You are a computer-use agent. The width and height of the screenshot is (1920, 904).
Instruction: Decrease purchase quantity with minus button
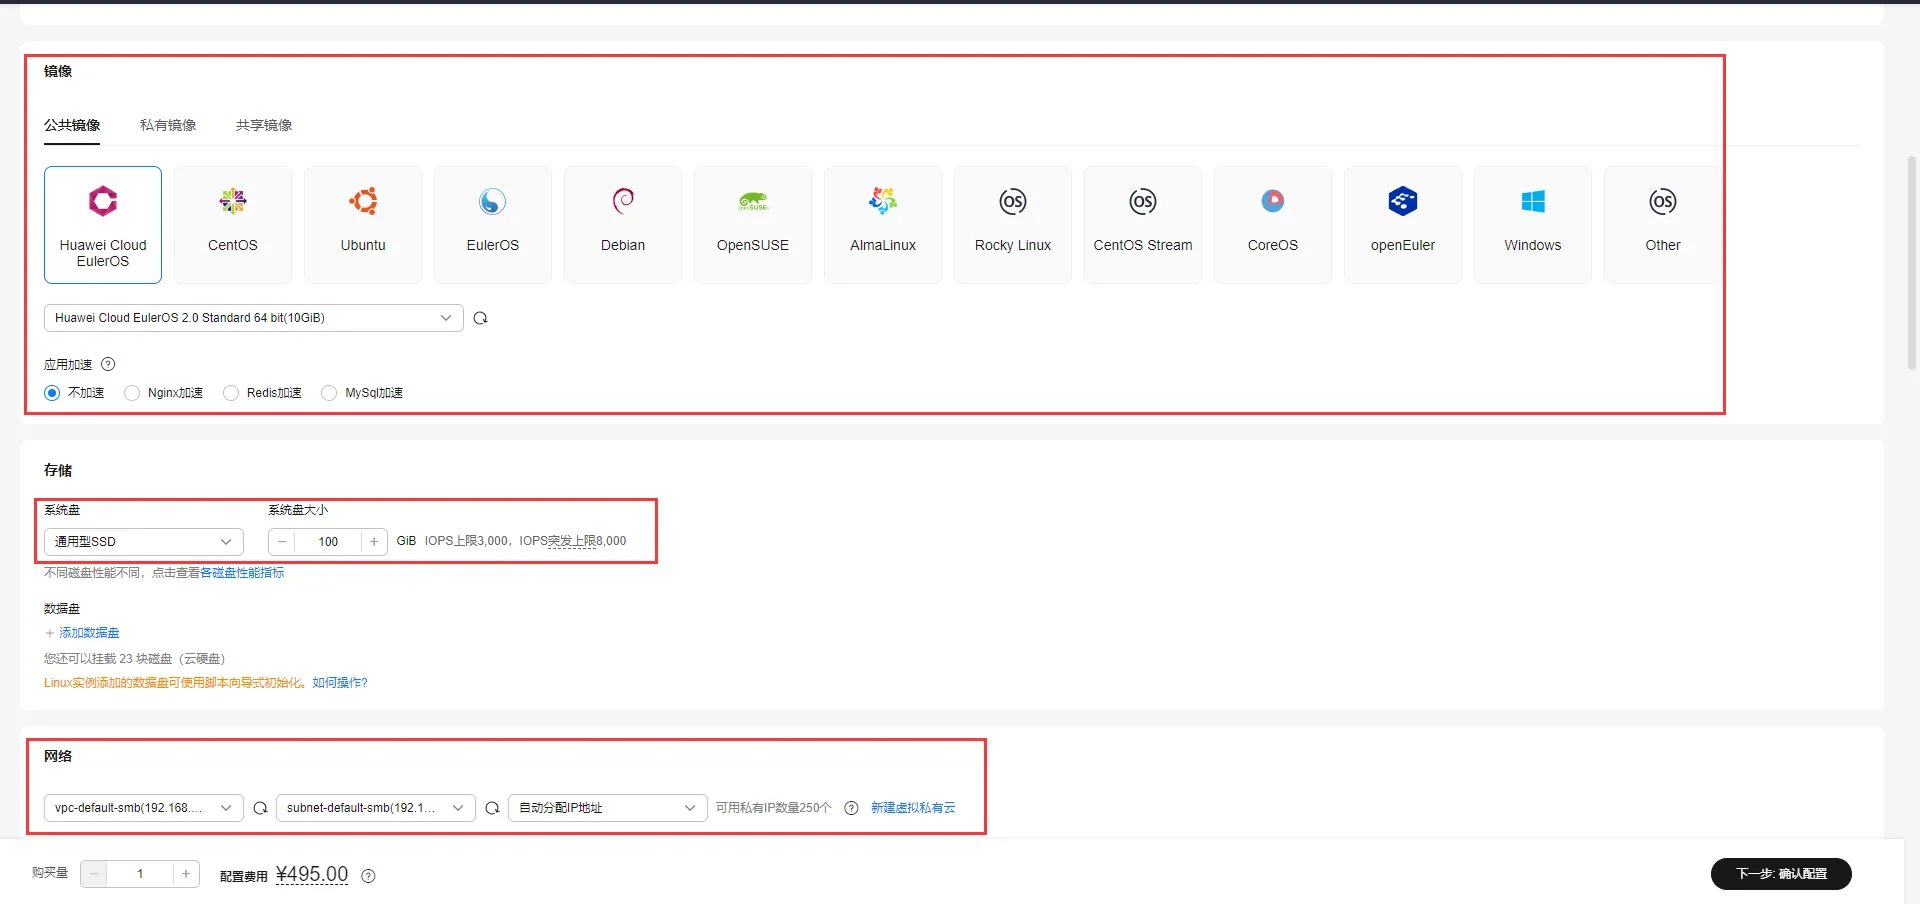coord(94,874)
